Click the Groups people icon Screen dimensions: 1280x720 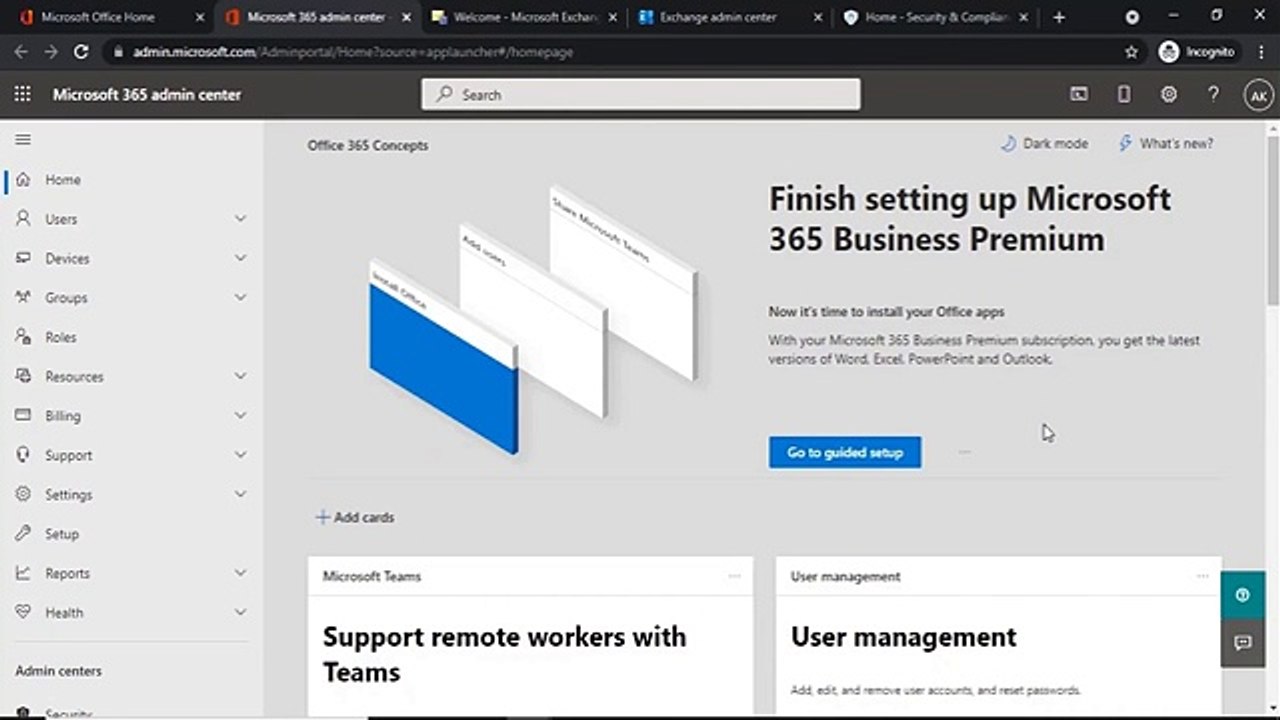click(23, 297)
